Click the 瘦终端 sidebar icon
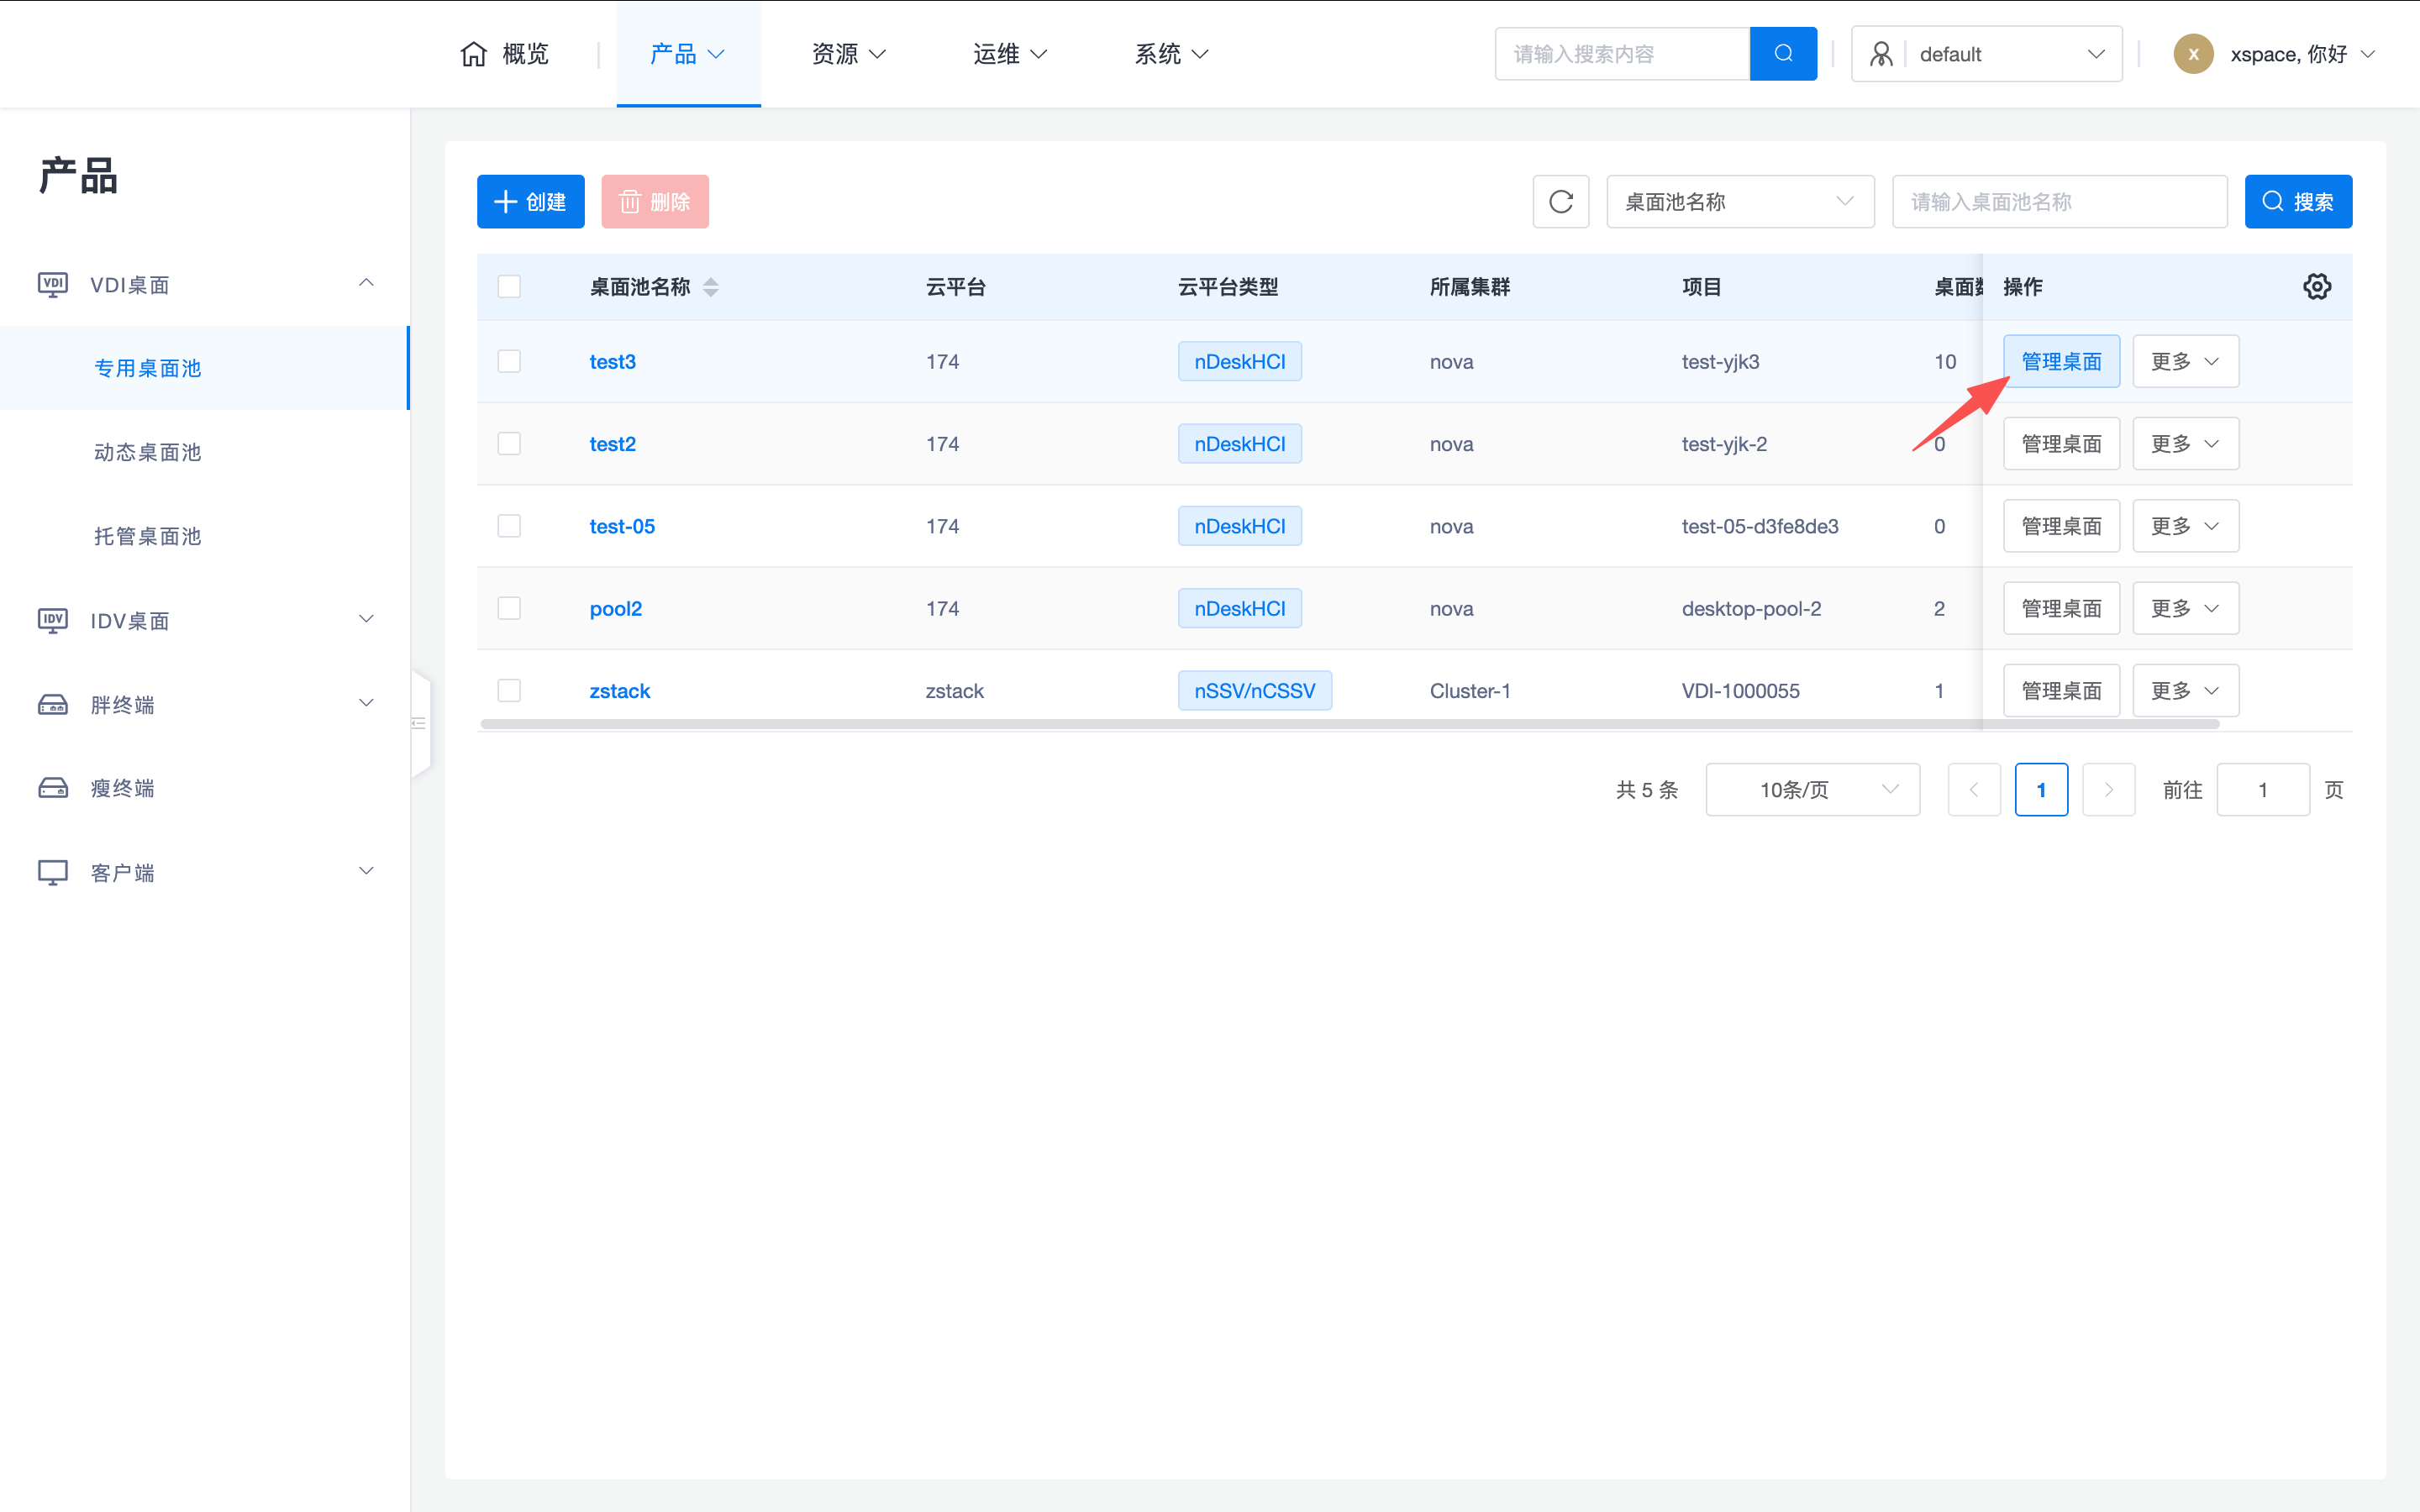The image size is (2420, 1512). click(x=53, y=788)
